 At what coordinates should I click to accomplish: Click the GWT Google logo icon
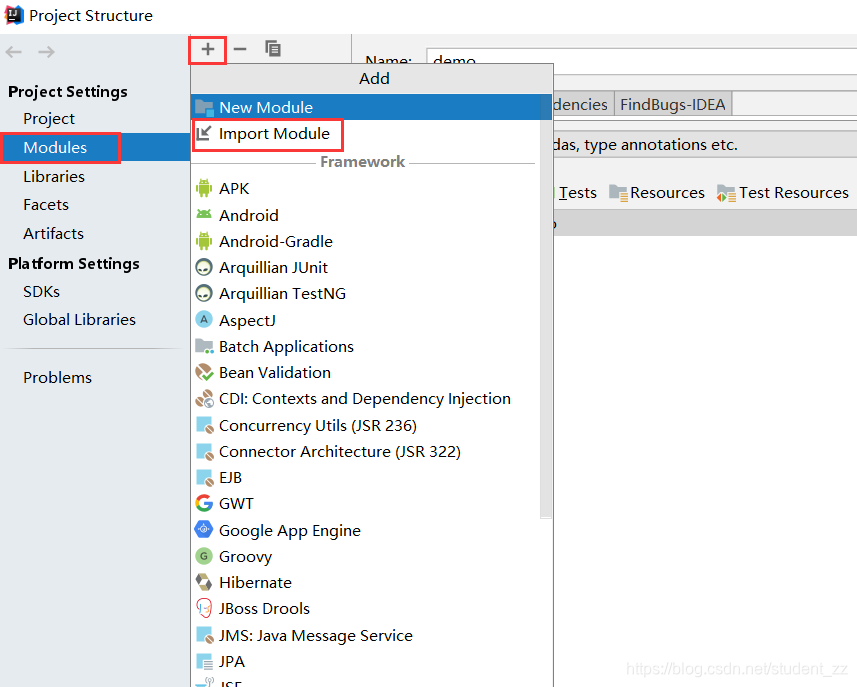(204, 503)
